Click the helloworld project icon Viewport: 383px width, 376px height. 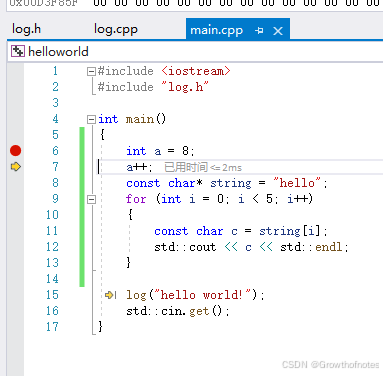point(18,51)
